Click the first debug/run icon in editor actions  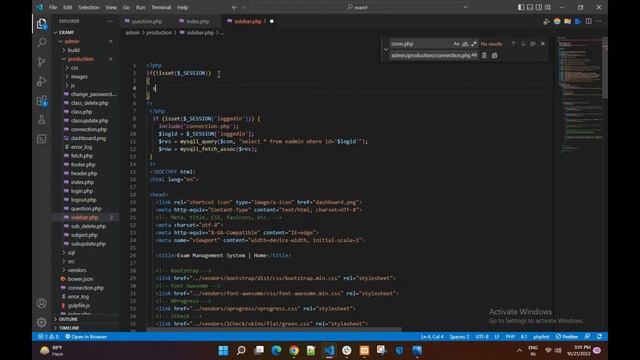point(547,21)
